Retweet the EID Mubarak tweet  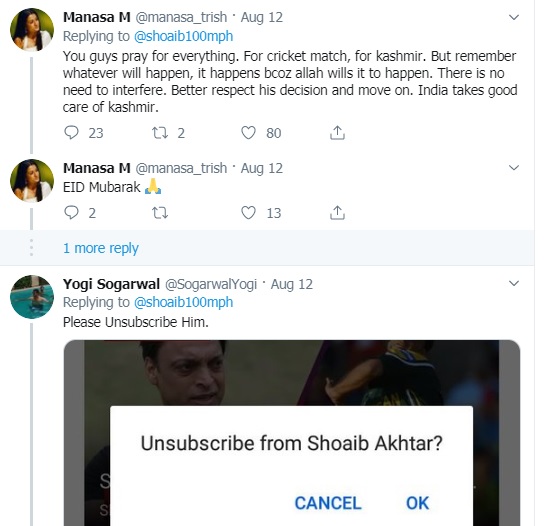160,212
